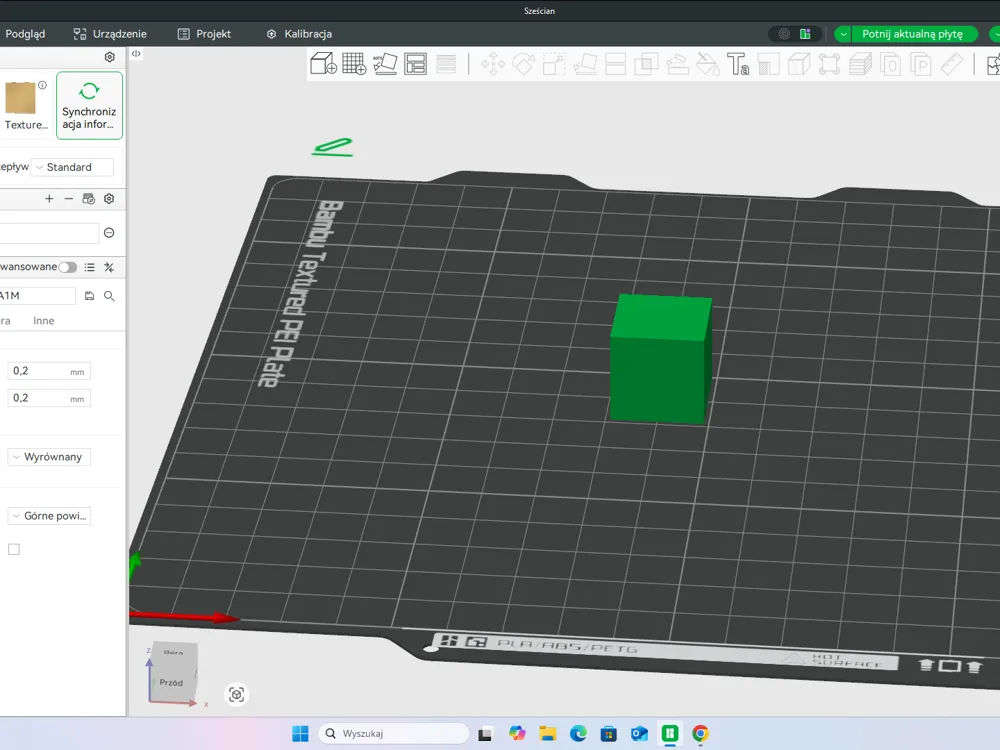The image size is (1000, 750).
Task: Click the Przód face of view cube
Action: (x=171, y=682)
